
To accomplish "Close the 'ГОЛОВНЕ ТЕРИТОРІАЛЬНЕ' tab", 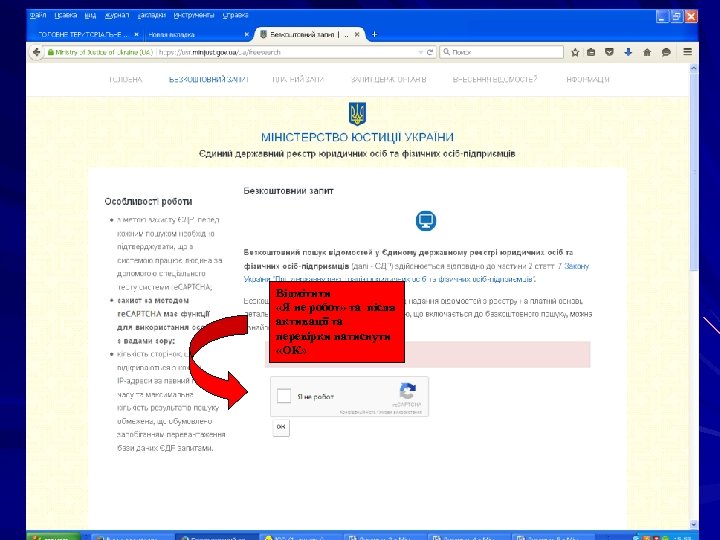I will point(136,34).
